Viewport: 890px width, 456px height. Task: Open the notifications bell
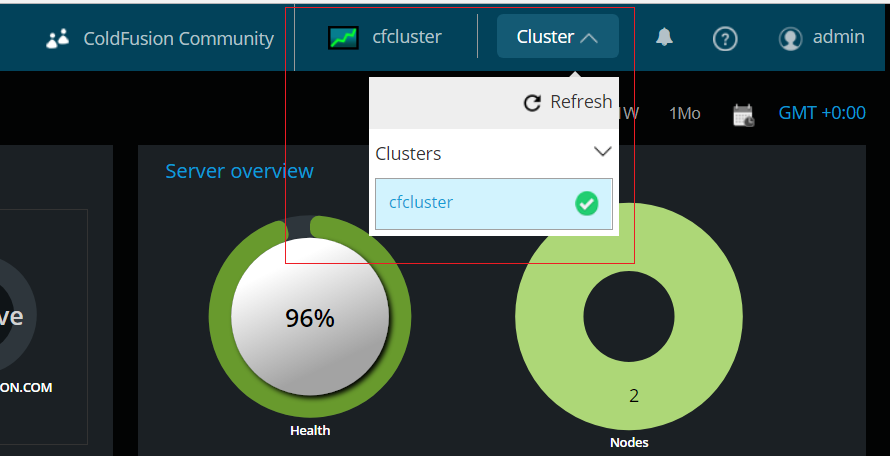click(x=664, y=37)
